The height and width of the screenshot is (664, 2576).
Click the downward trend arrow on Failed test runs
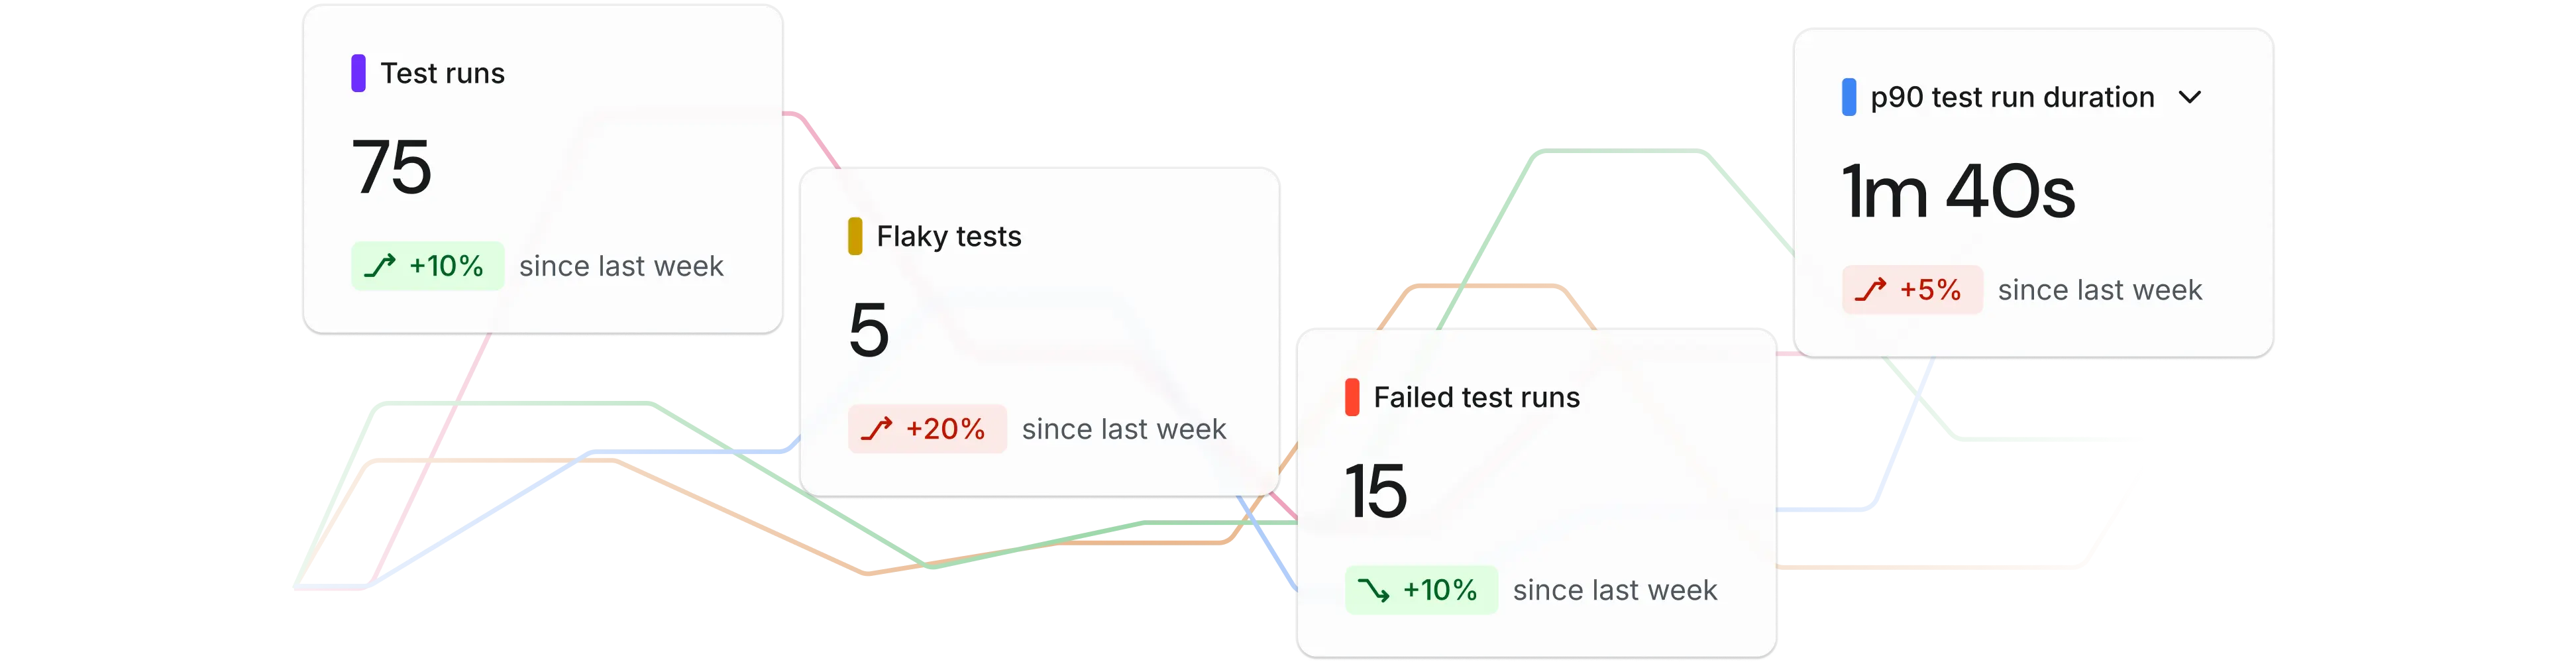(1374, 590)
